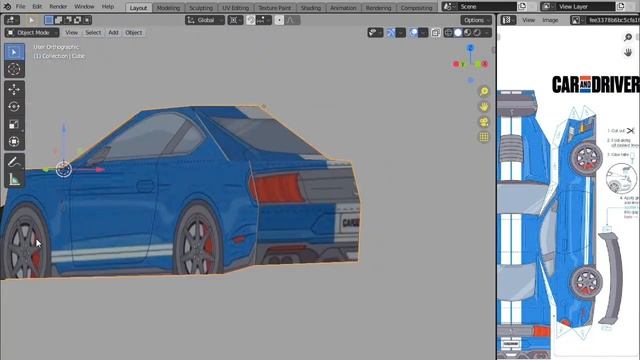Toggle proportional editing button
The image size is (640, 360).
point(279,20)
